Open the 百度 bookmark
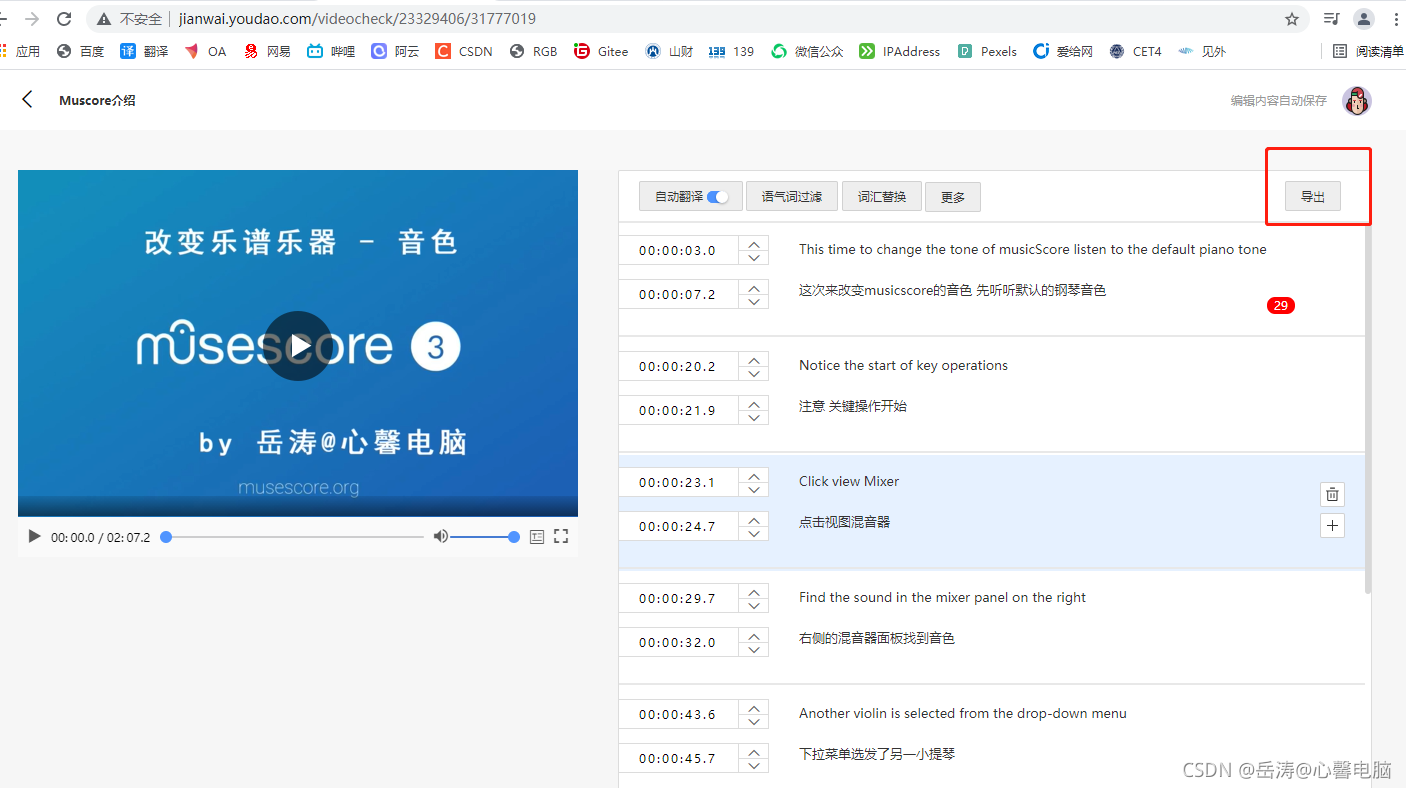Image resolution: width=1406 pixels, height=788 pixels. click(x=80, y=51)
